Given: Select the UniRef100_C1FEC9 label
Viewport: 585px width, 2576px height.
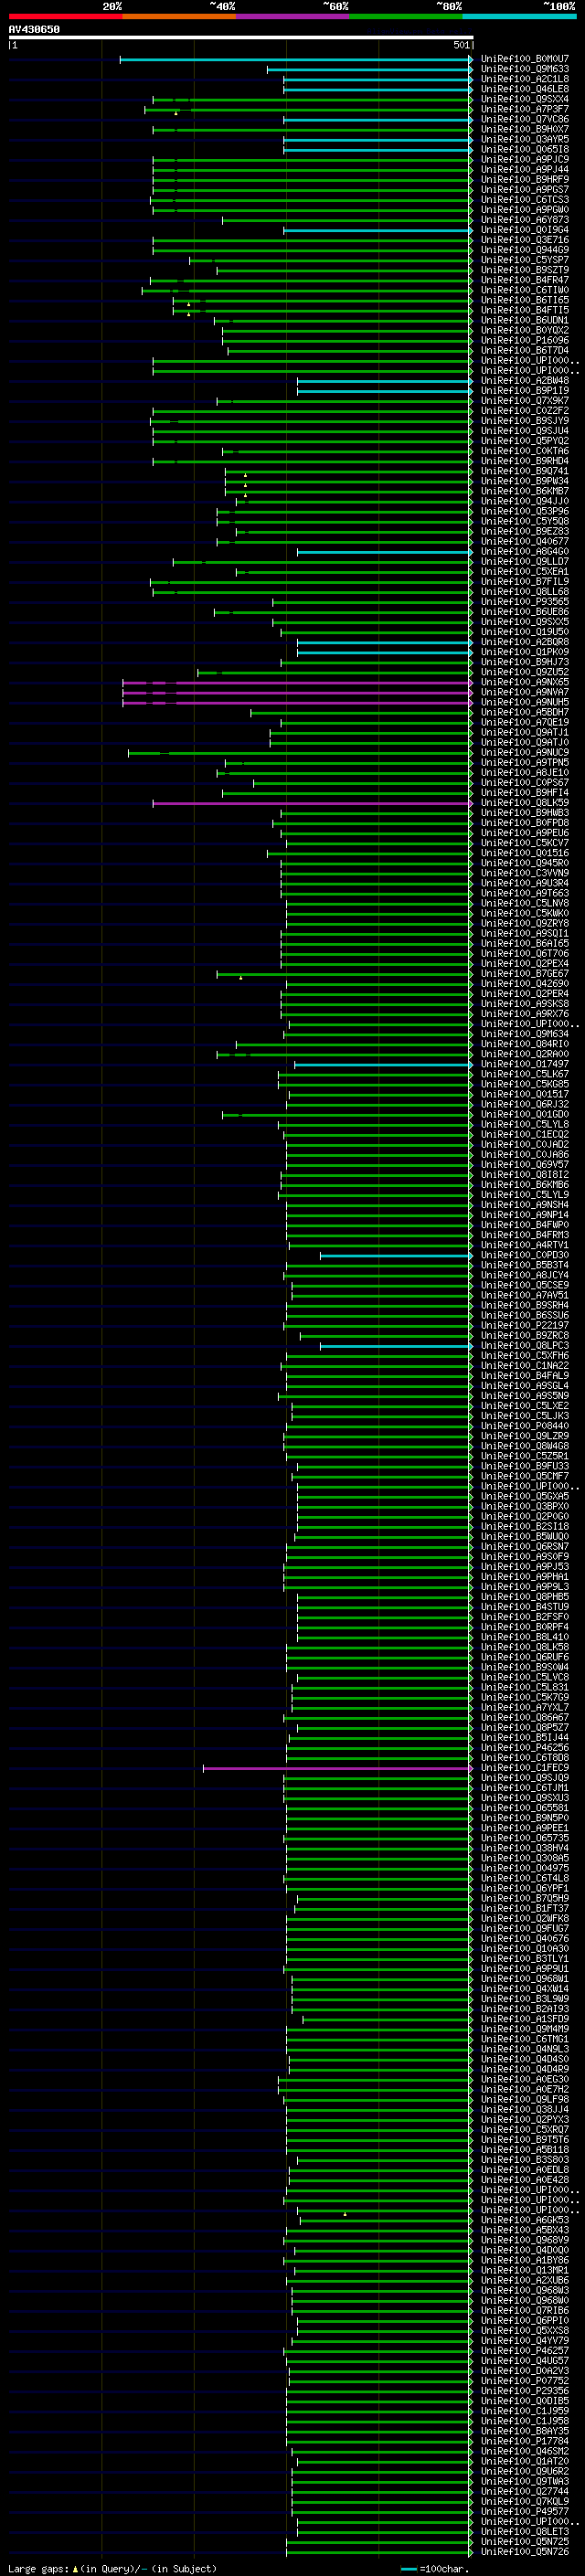Looking at the screenshot, I should [x=525, y=1769].
